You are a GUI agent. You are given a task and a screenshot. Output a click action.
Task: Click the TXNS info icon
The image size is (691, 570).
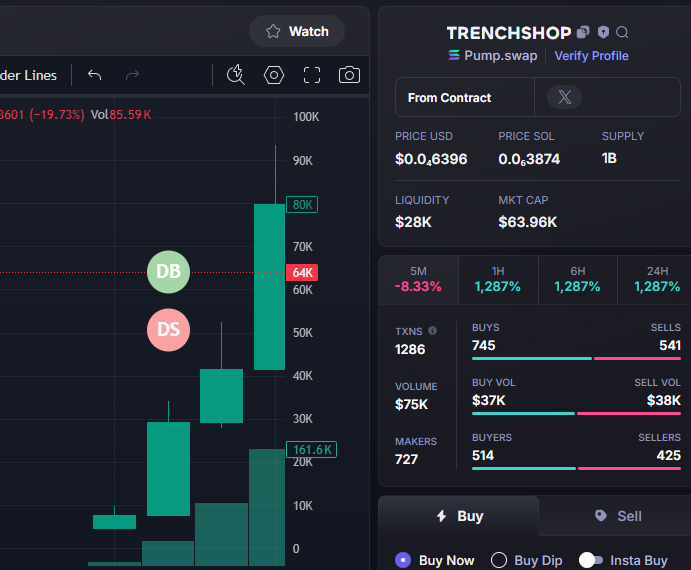pos(432,331)
